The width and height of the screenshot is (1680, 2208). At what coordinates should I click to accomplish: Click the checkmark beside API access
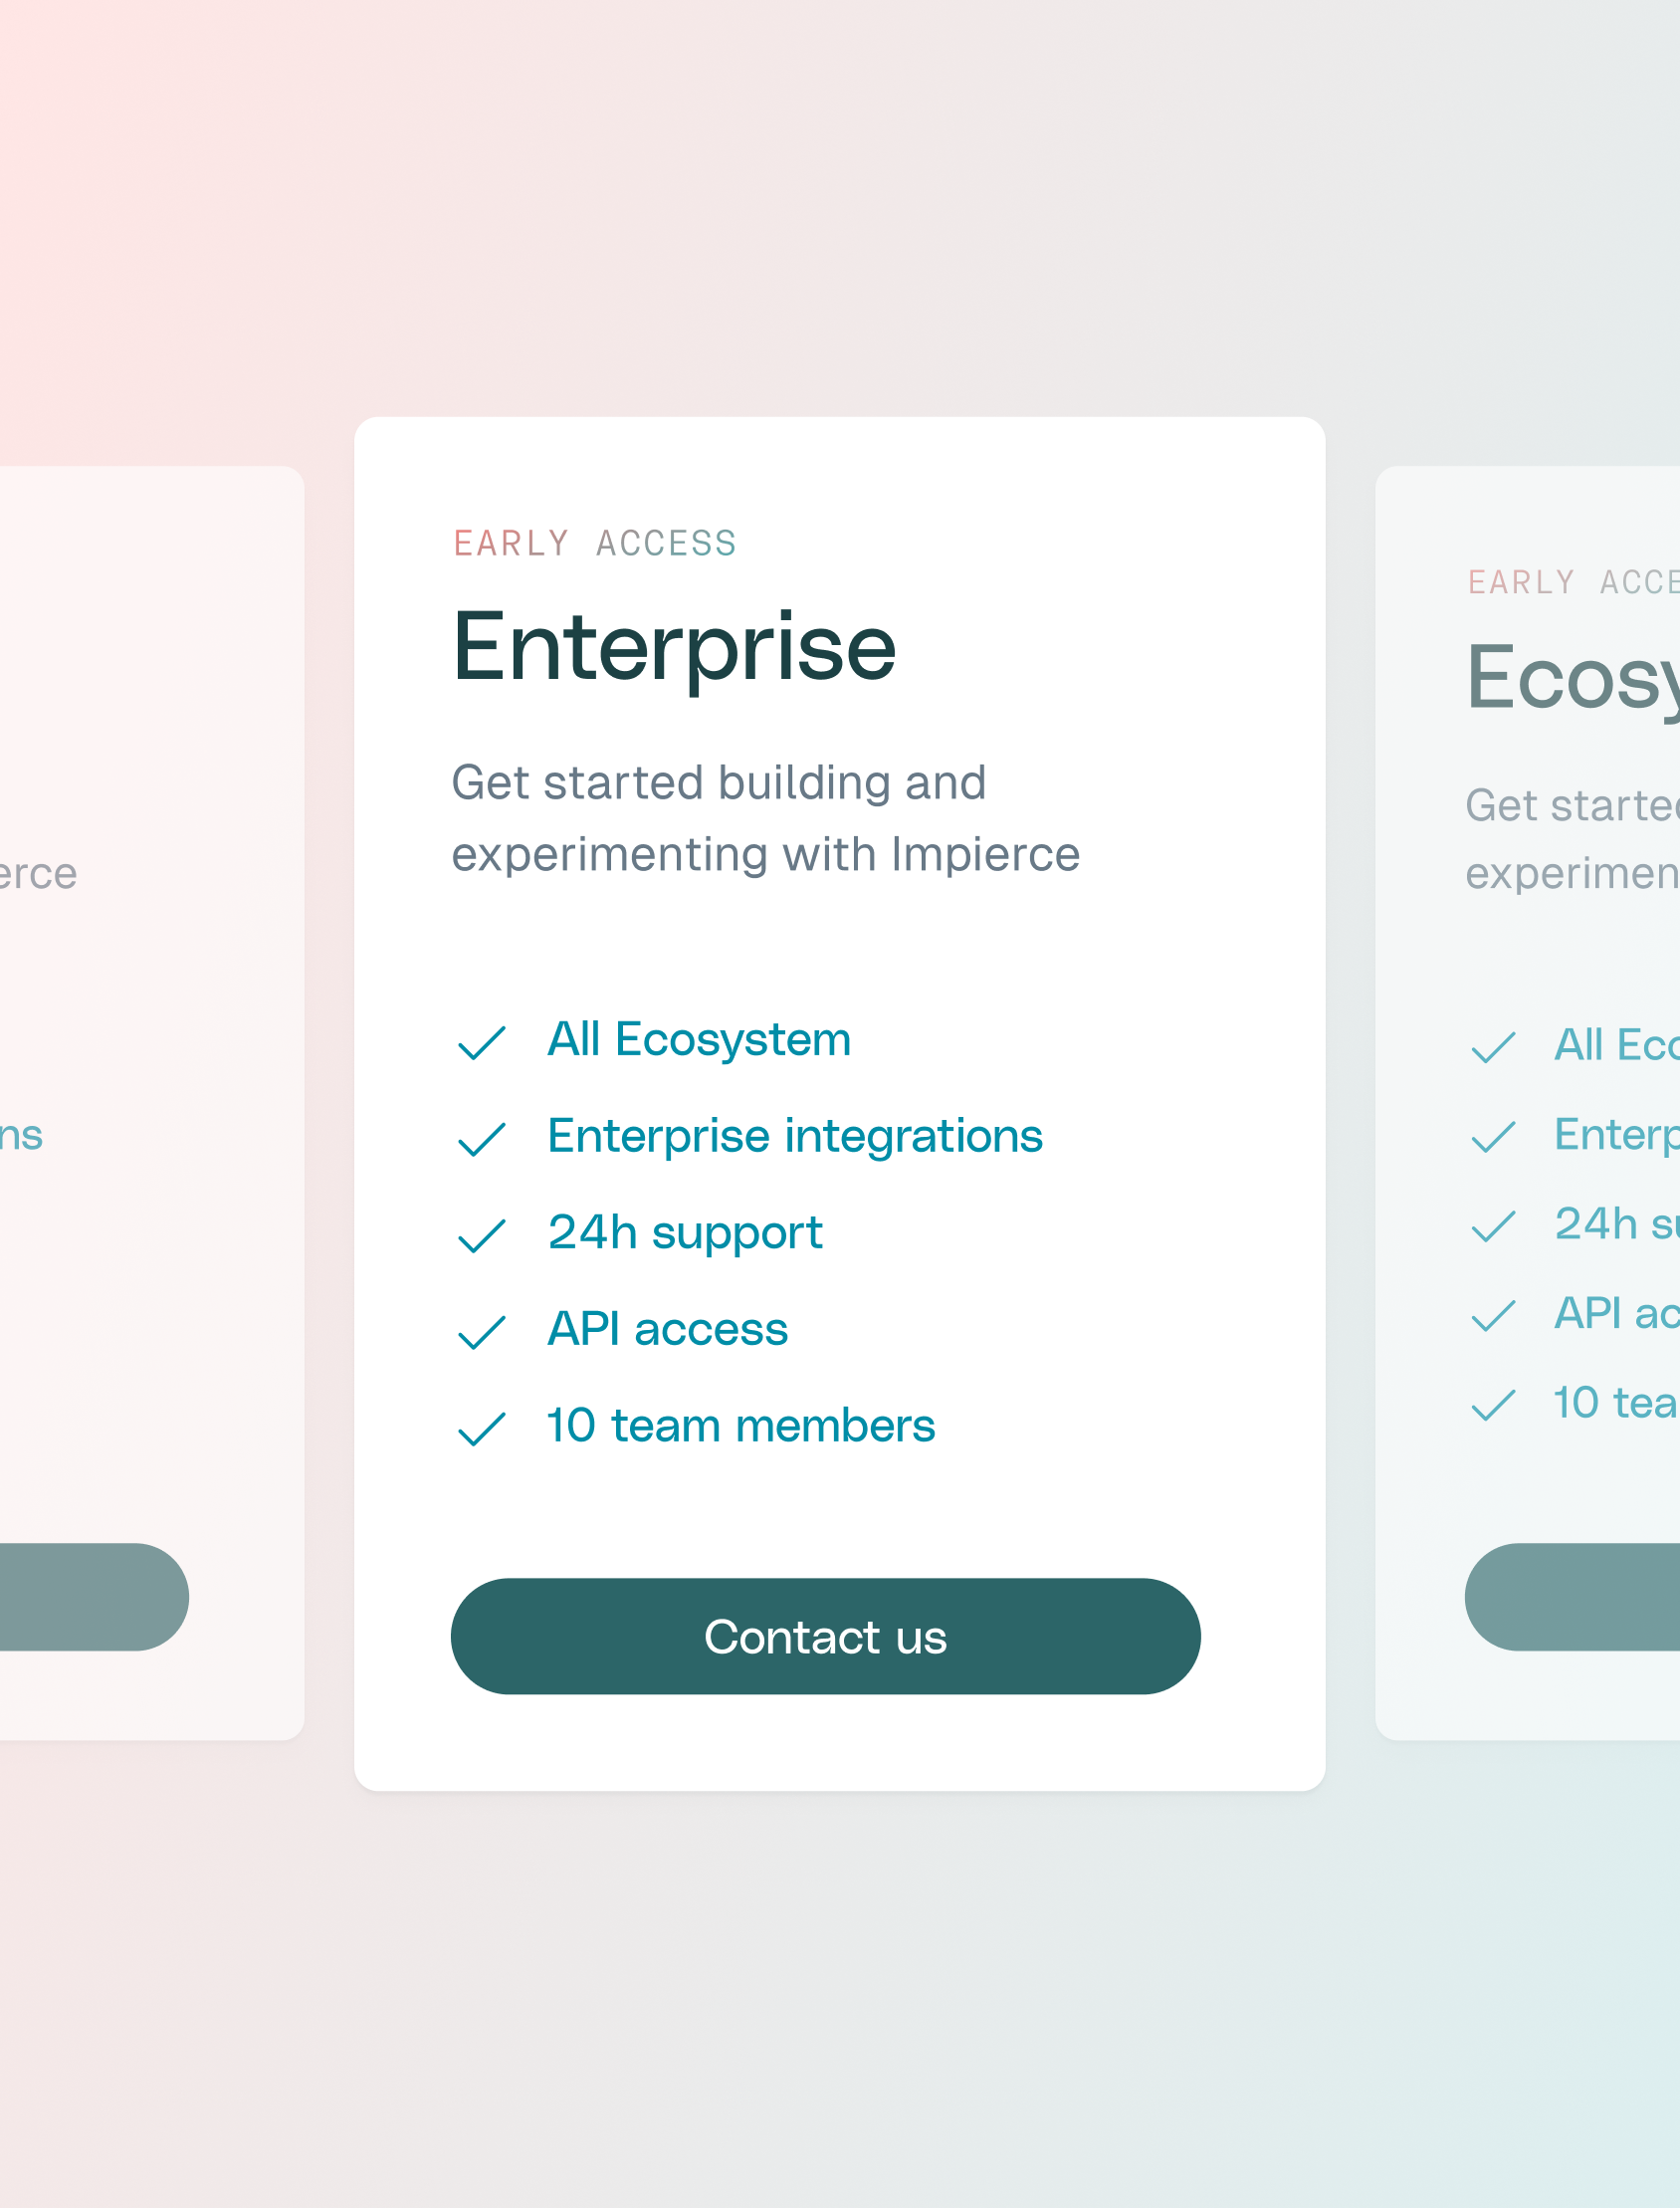pyautogui.click(x=481, y=1332)
